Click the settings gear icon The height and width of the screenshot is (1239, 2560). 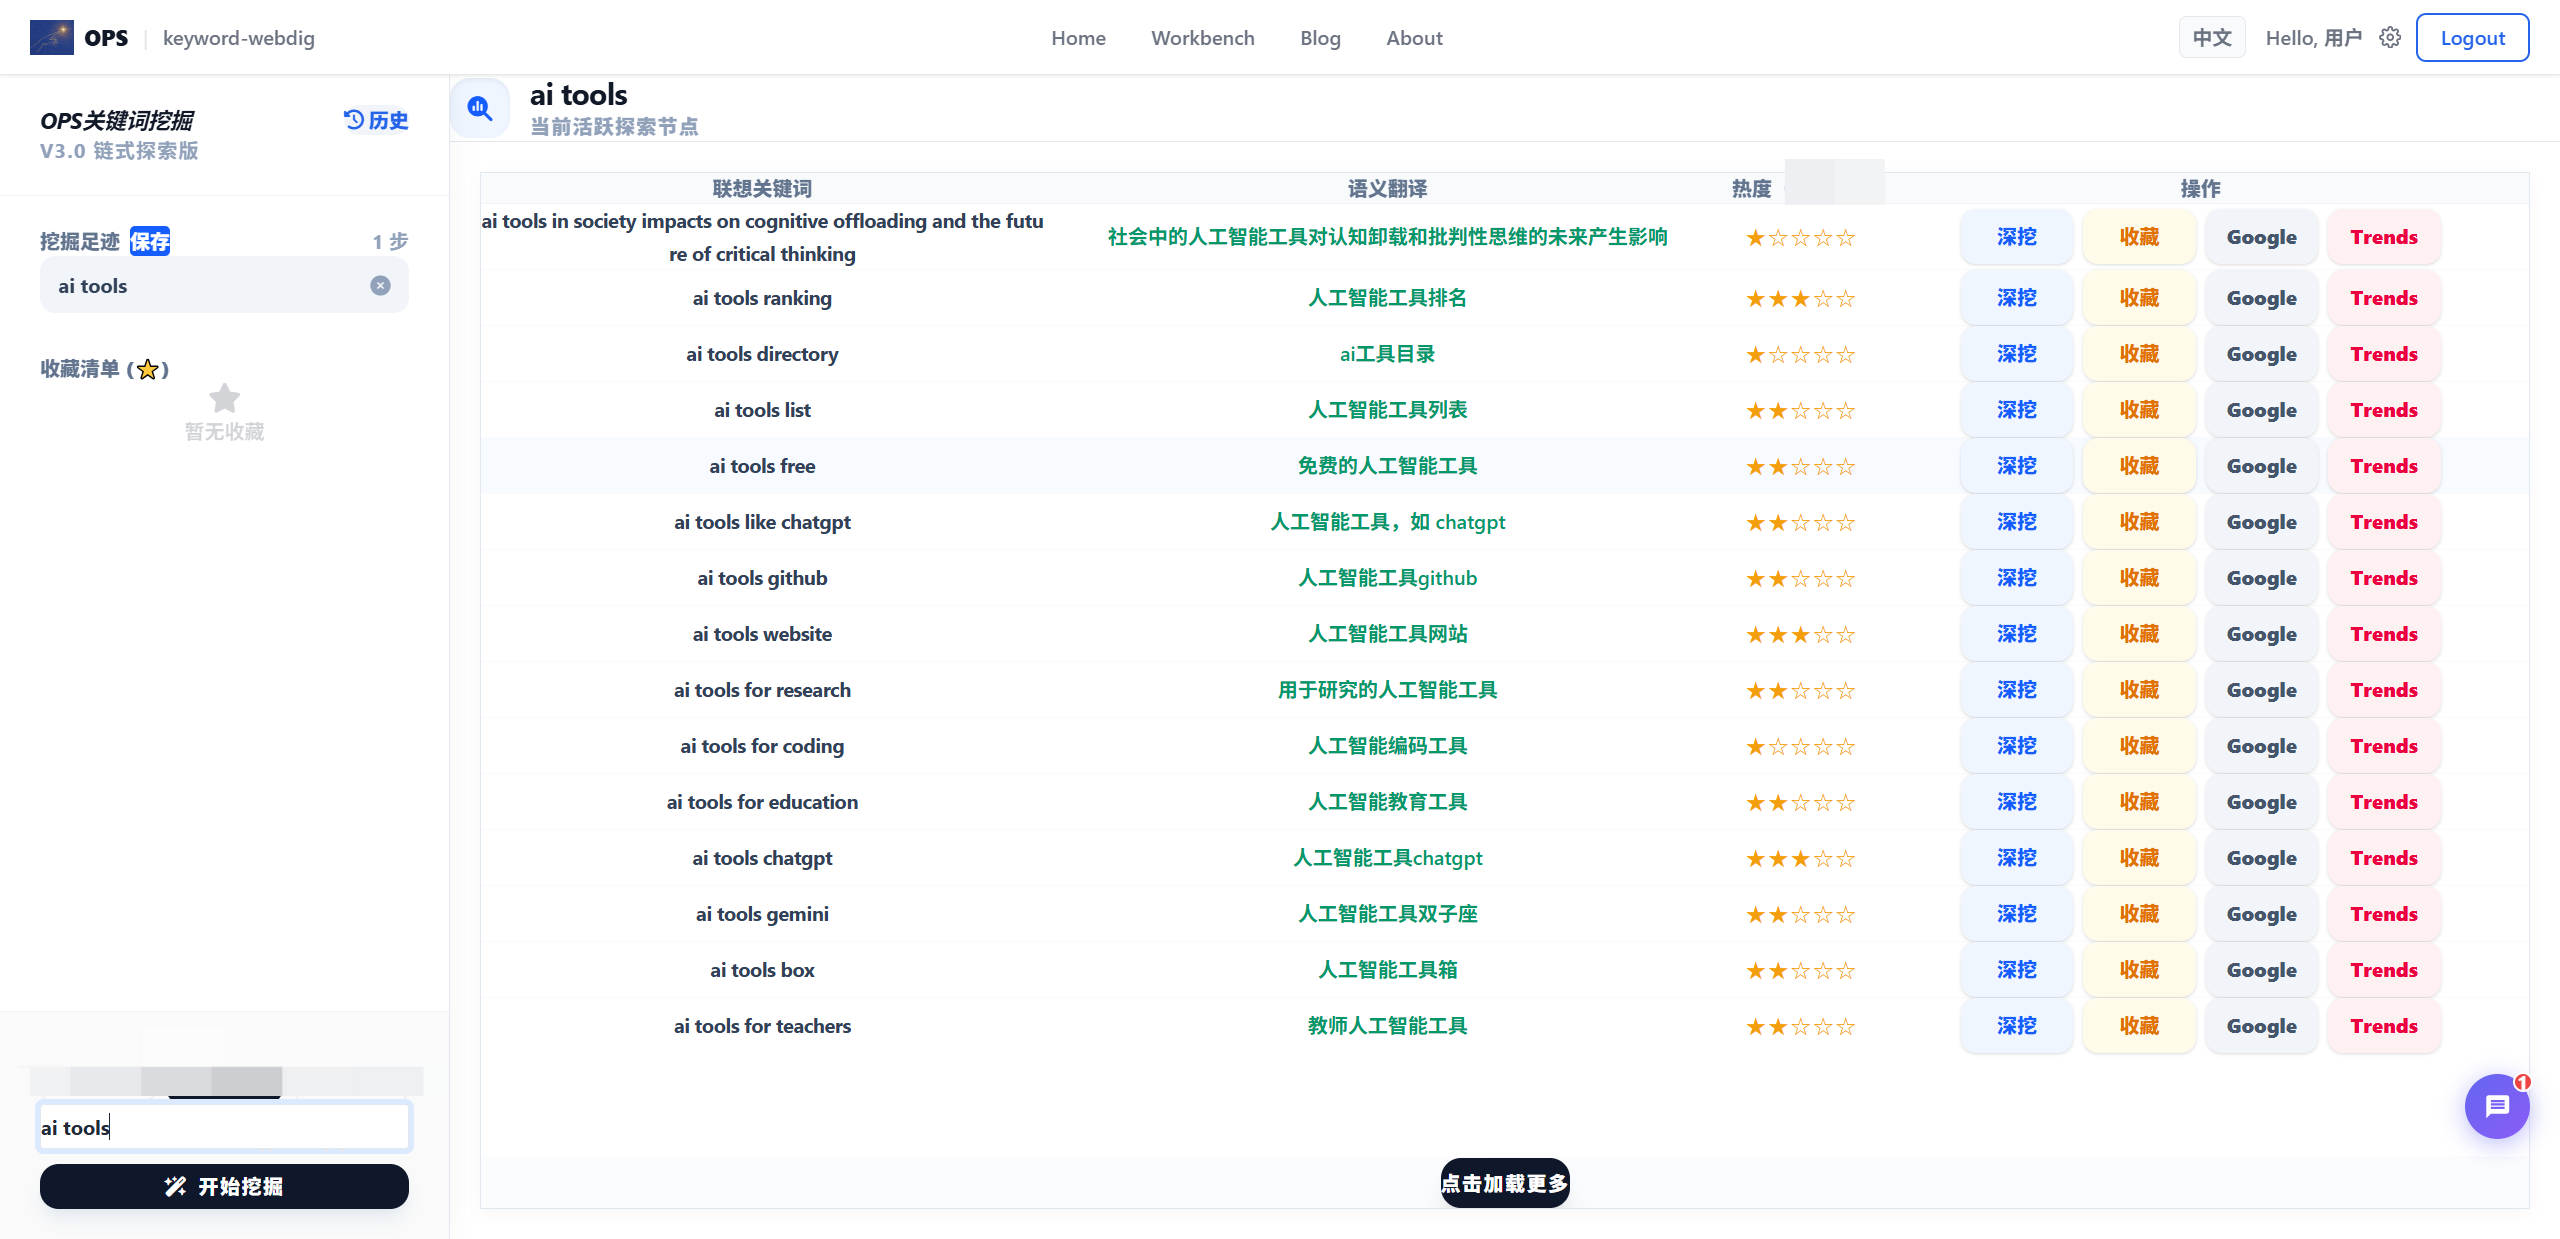(2390, 38)
